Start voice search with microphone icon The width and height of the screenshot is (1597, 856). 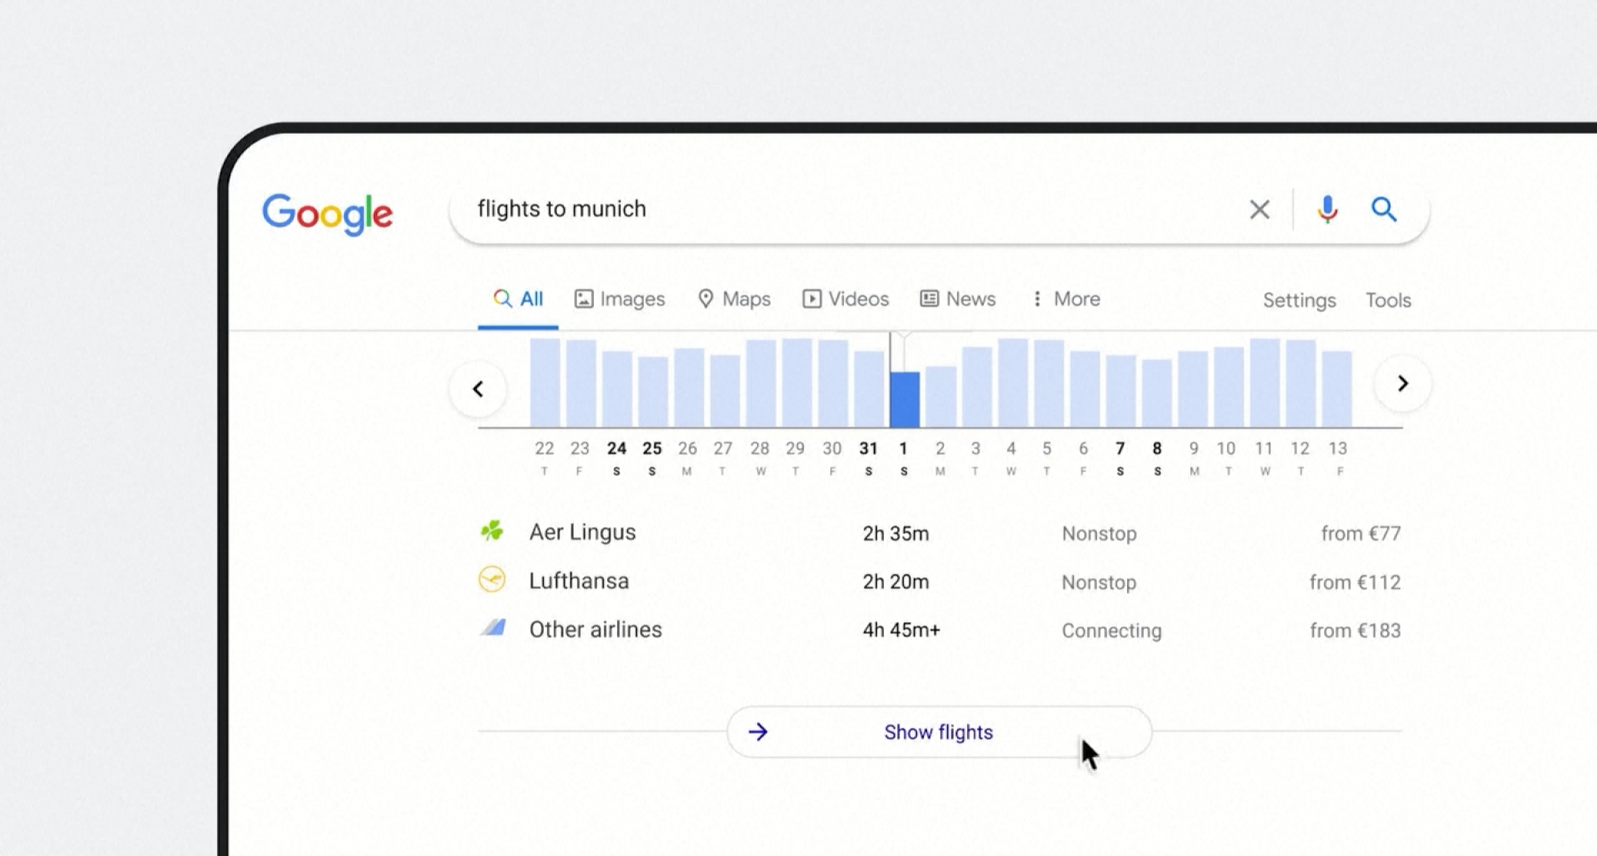pyautogui.click(x=1327, y=209)
